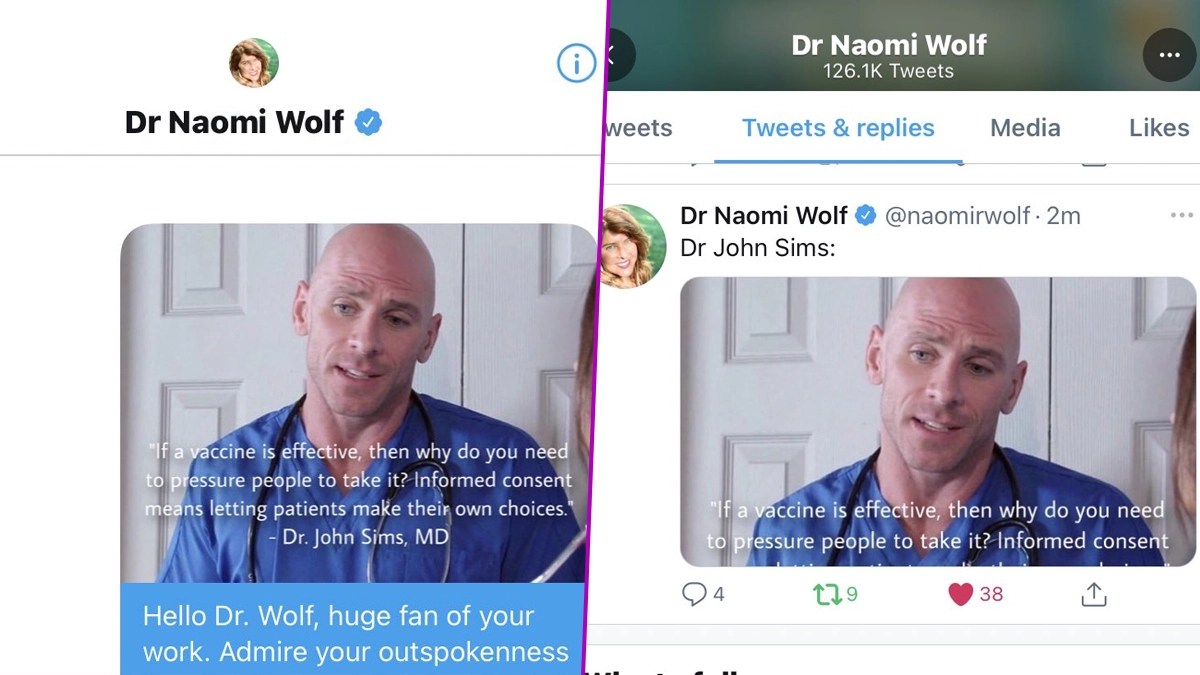Select the partially visible Tweets tab
The image size is (1200, 675).
coord(640,128)
